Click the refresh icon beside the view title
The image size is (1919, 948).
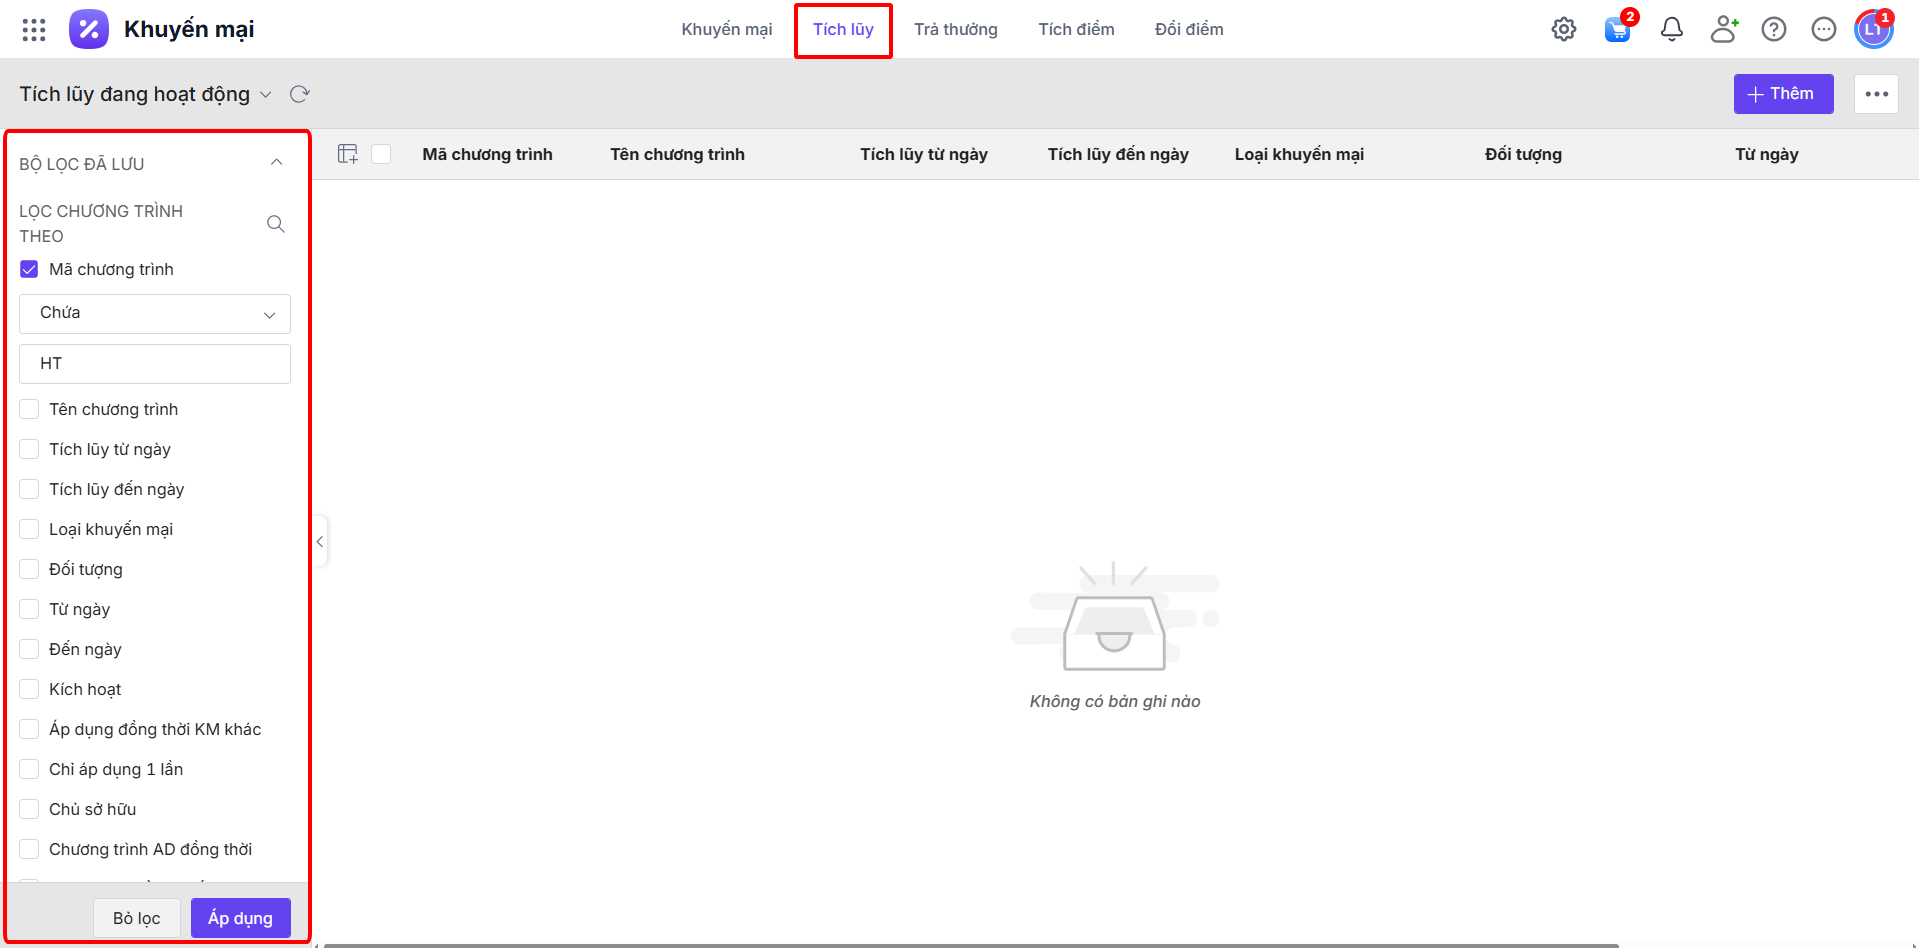[x=299, y=94]
